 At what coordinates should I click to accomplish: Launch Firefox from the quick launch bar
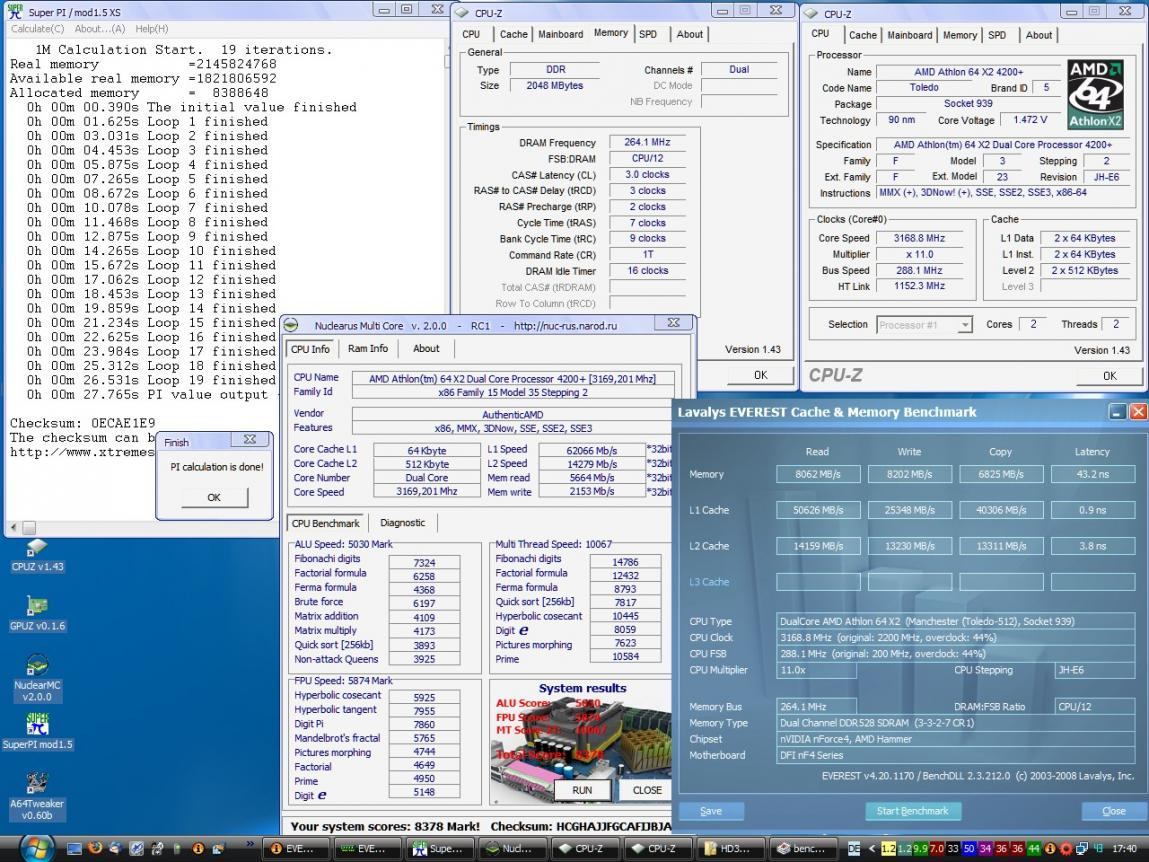point(95,849)
